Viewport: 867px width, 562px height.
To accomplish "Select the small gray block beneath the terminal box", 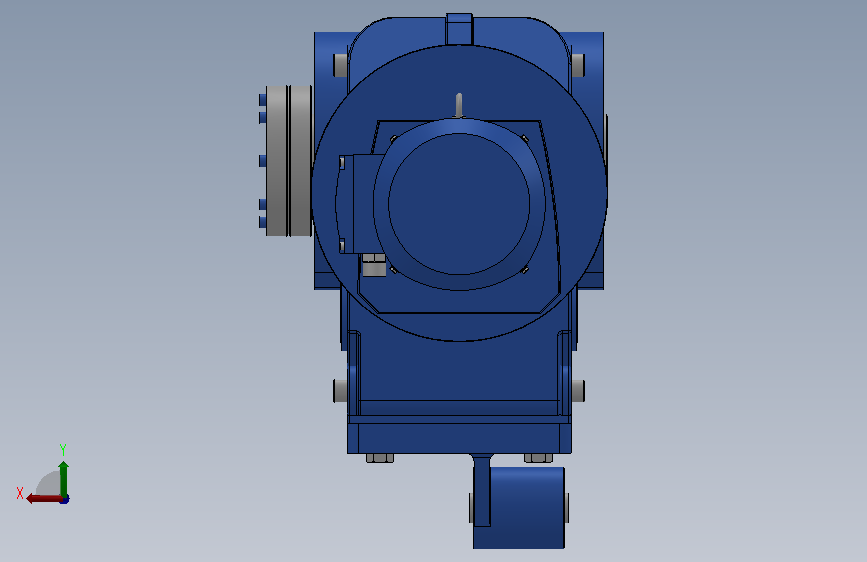I will [374, 266].
